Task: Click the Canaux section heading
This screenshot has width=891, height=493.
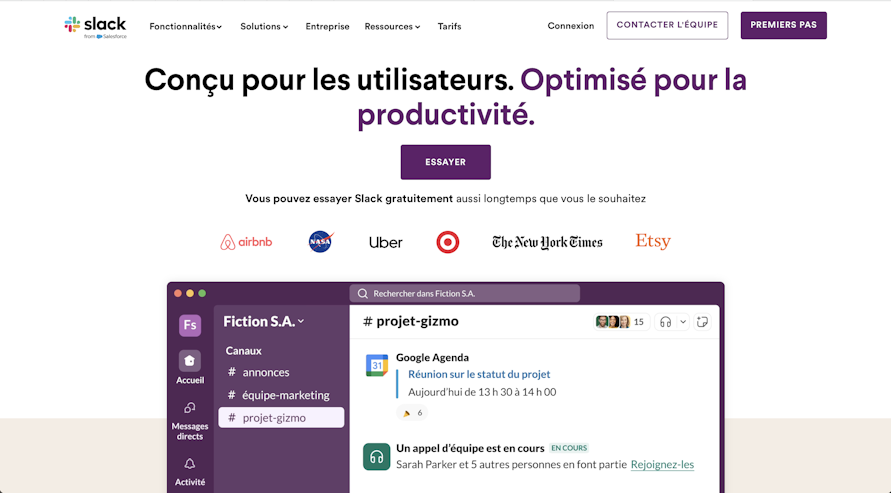Action: [243, 350]
